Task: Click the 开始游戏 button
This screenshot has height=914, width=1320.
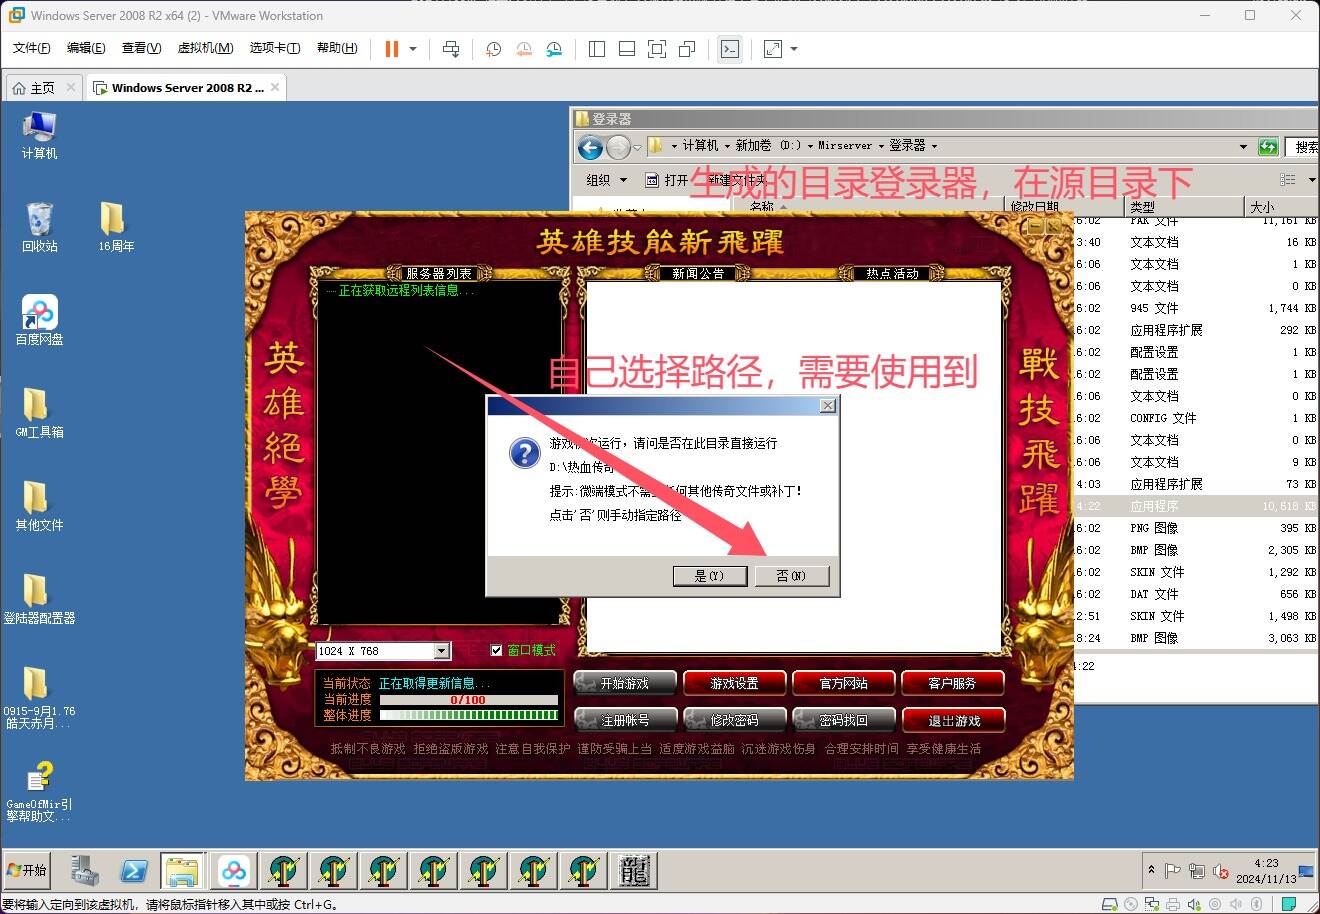Action: (x=625, y=684)
